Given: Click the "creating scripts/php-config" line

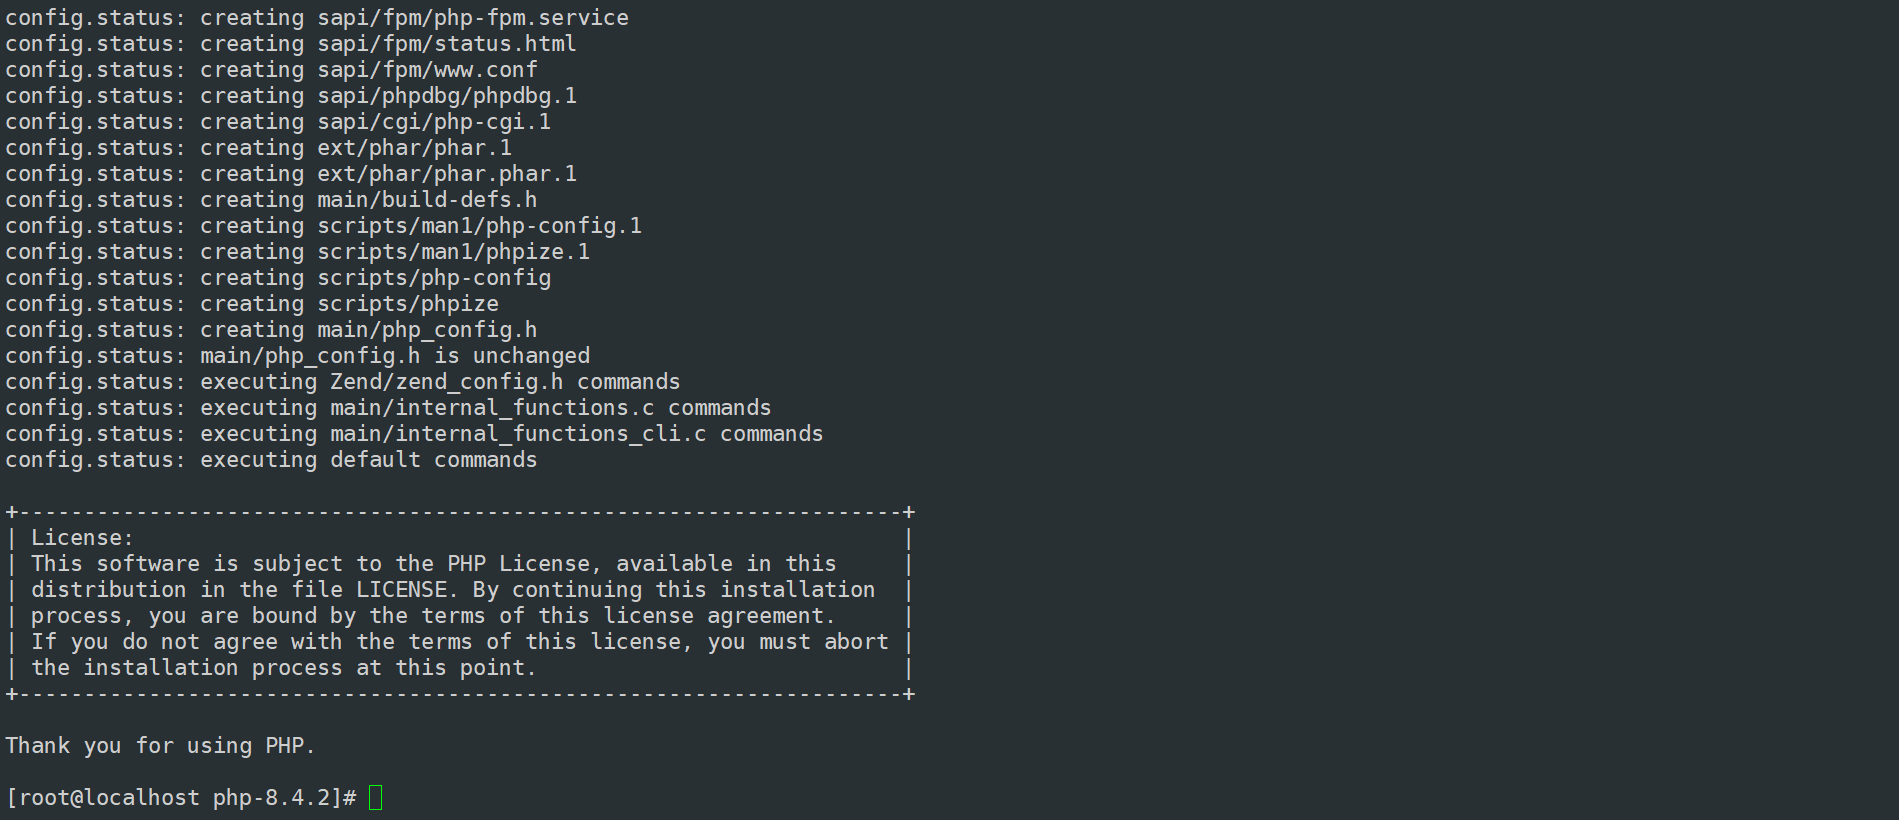Looking at the screenshot, I should click(375, 278).
